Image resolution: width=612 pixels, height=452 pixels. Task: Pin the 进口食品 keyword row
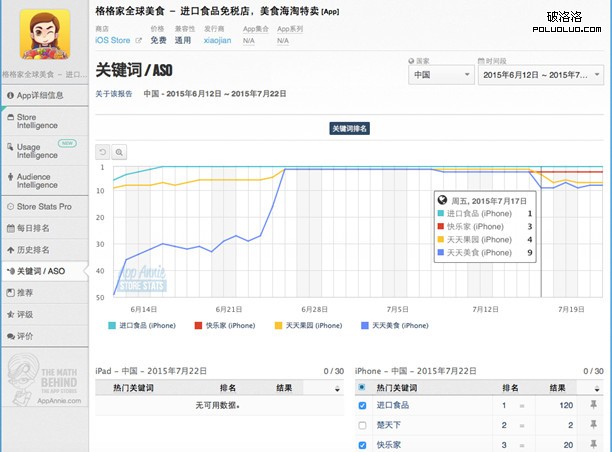click(x=593, y=405)
